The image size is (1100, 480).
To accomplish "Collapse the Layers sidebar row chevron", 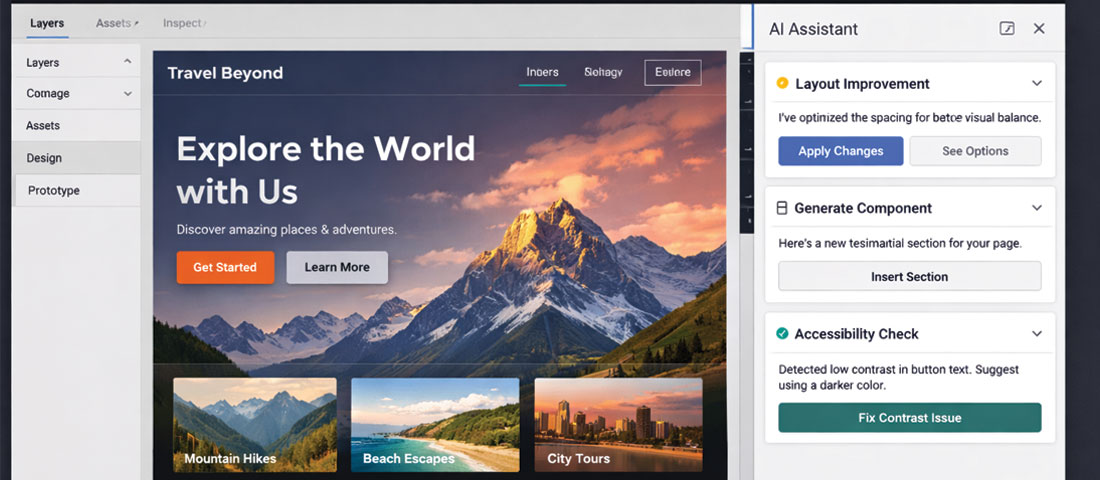I will [x=127, y=62].
